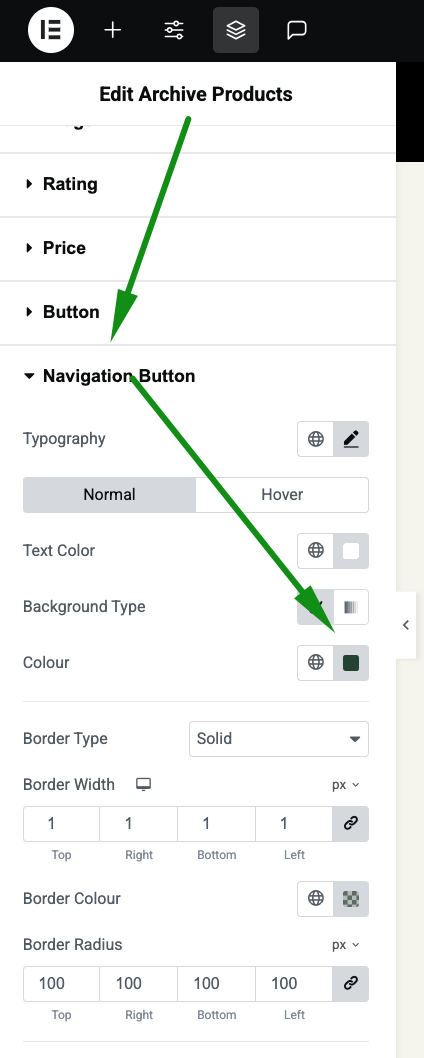
Task: Open global fonts globe beside Typography
Action: pos(315,439)
